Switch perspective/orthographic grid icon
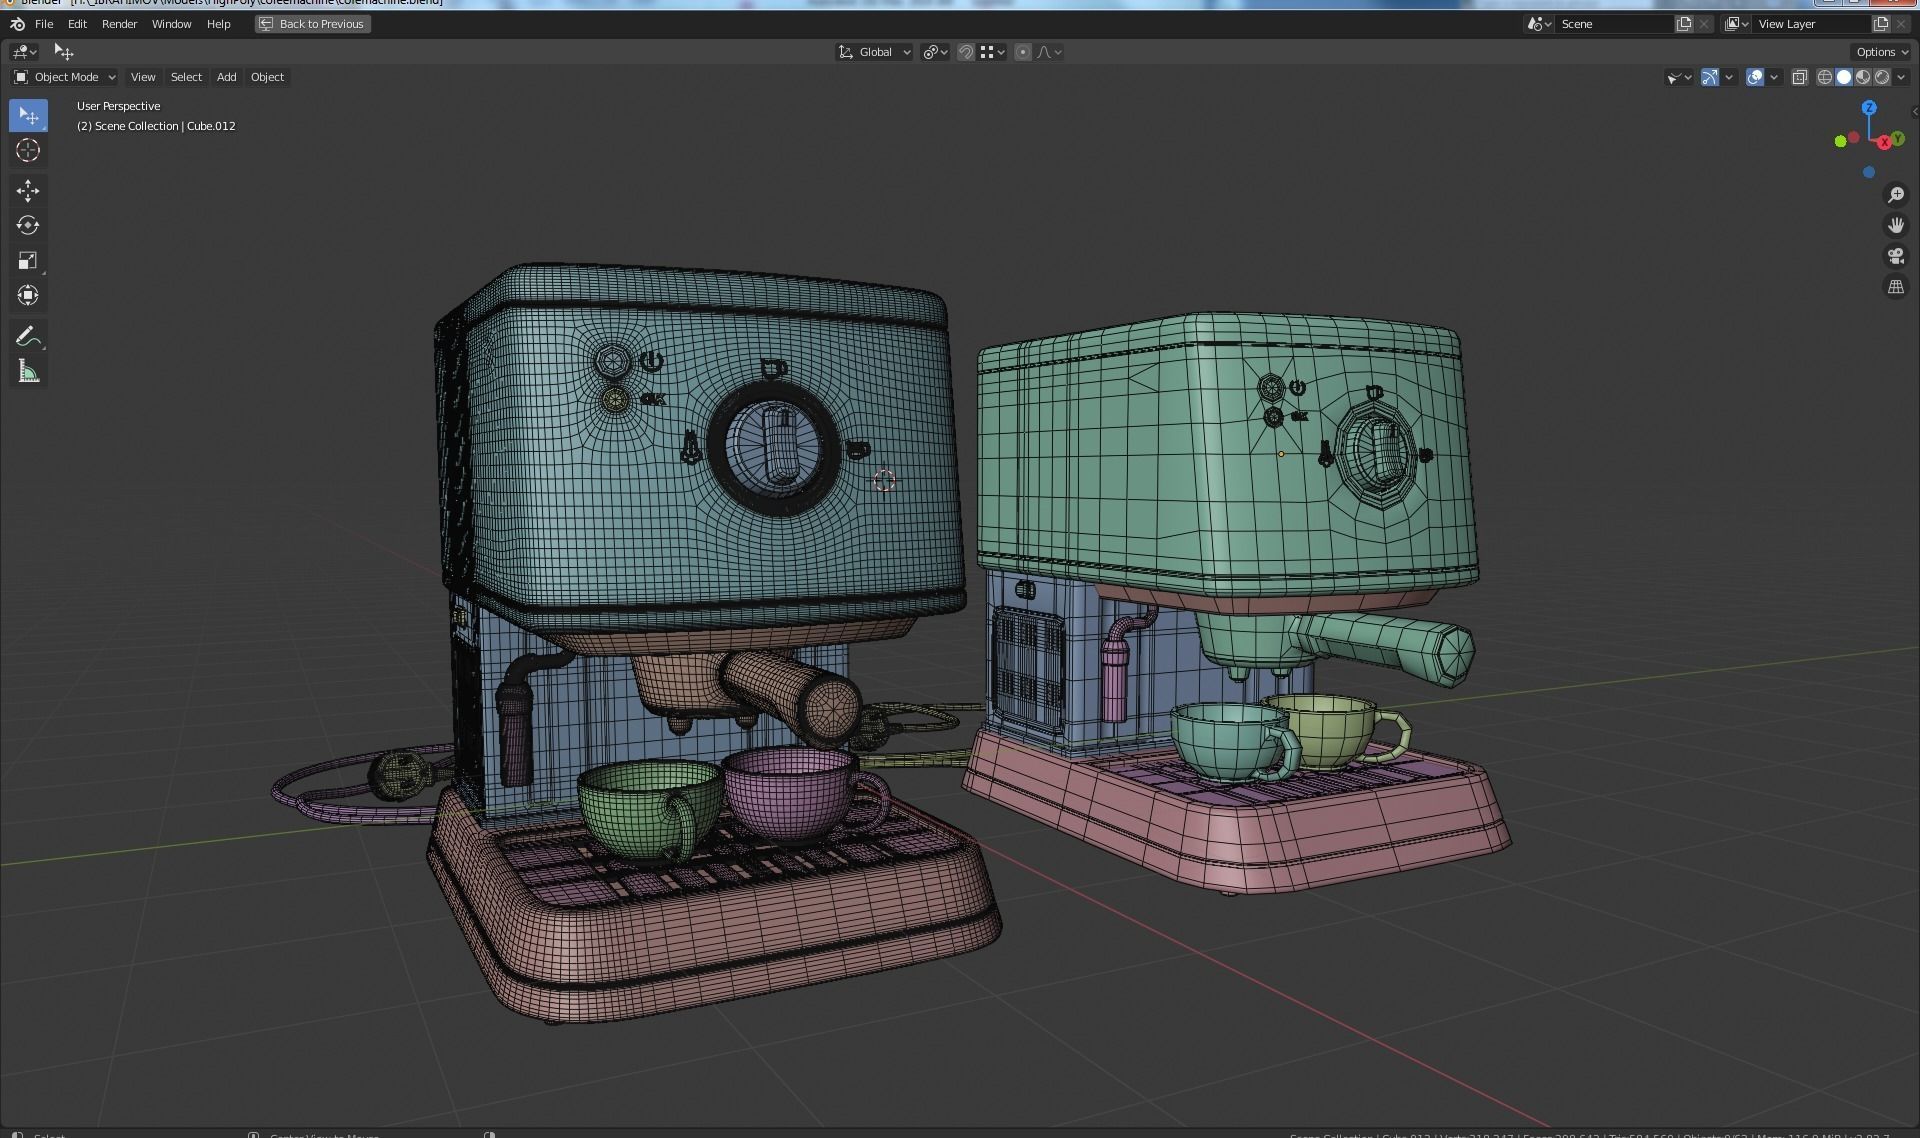Image resolution: width=1920 pixels, height=1138 pixels. tap(1895, 287)
